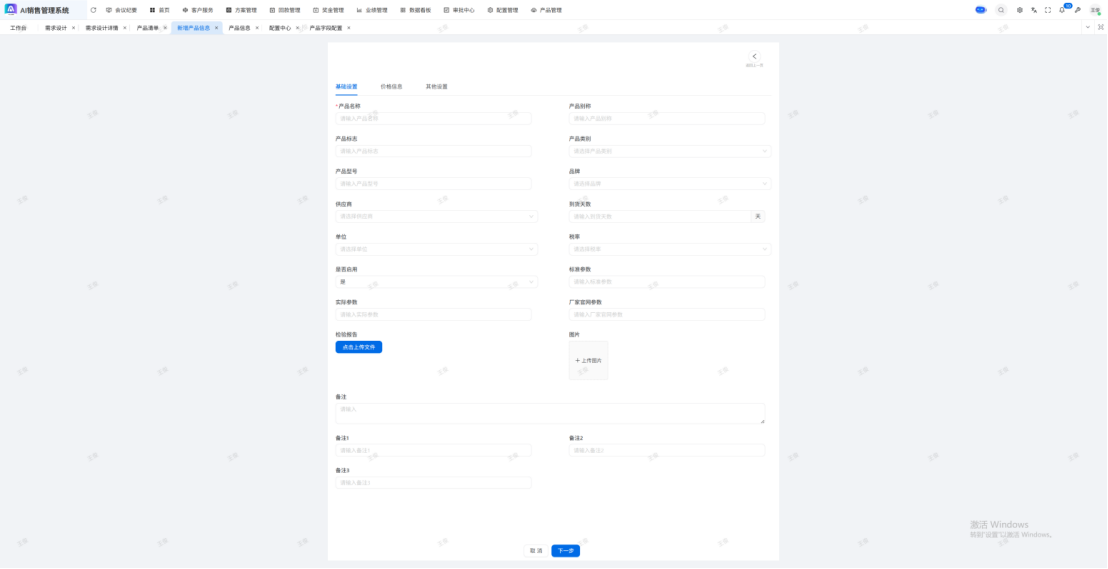The width and height of the screenshot is (1108, 569).
Task: Click the 点击上传文件 upload button
Action: pyautogui.click(x=358, y=347)
